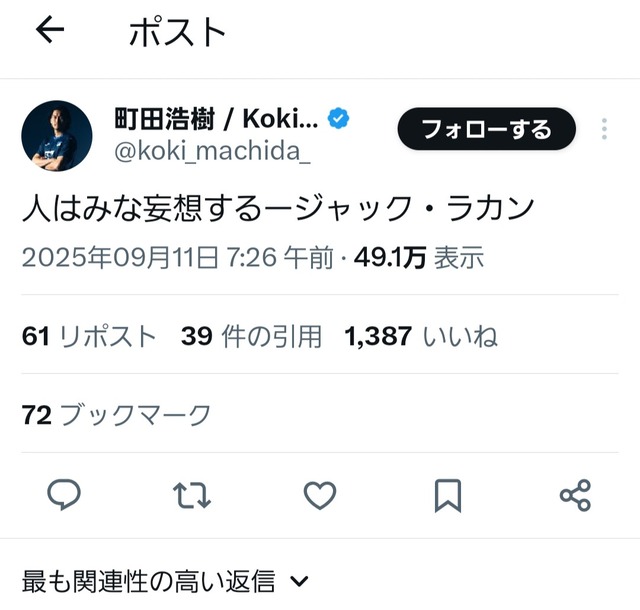Open the @koki_machida_ handle
Viewport: 640px width, 610px height.
click(x=212, y=152)
